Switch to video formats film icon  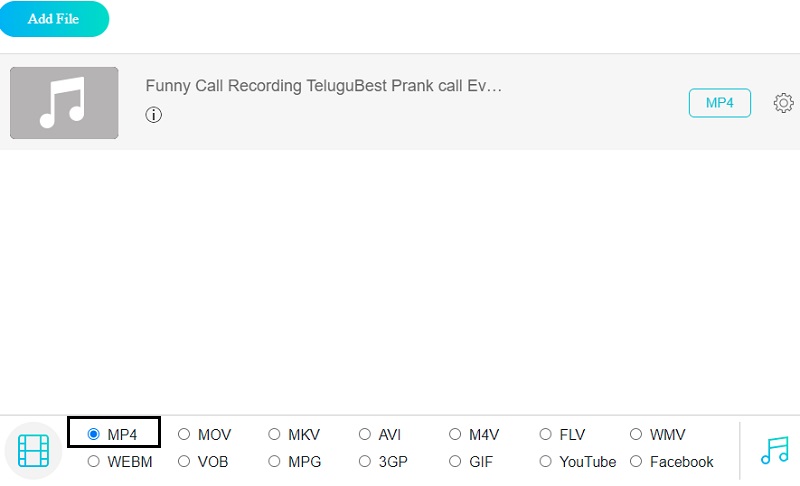pos(33,451)
